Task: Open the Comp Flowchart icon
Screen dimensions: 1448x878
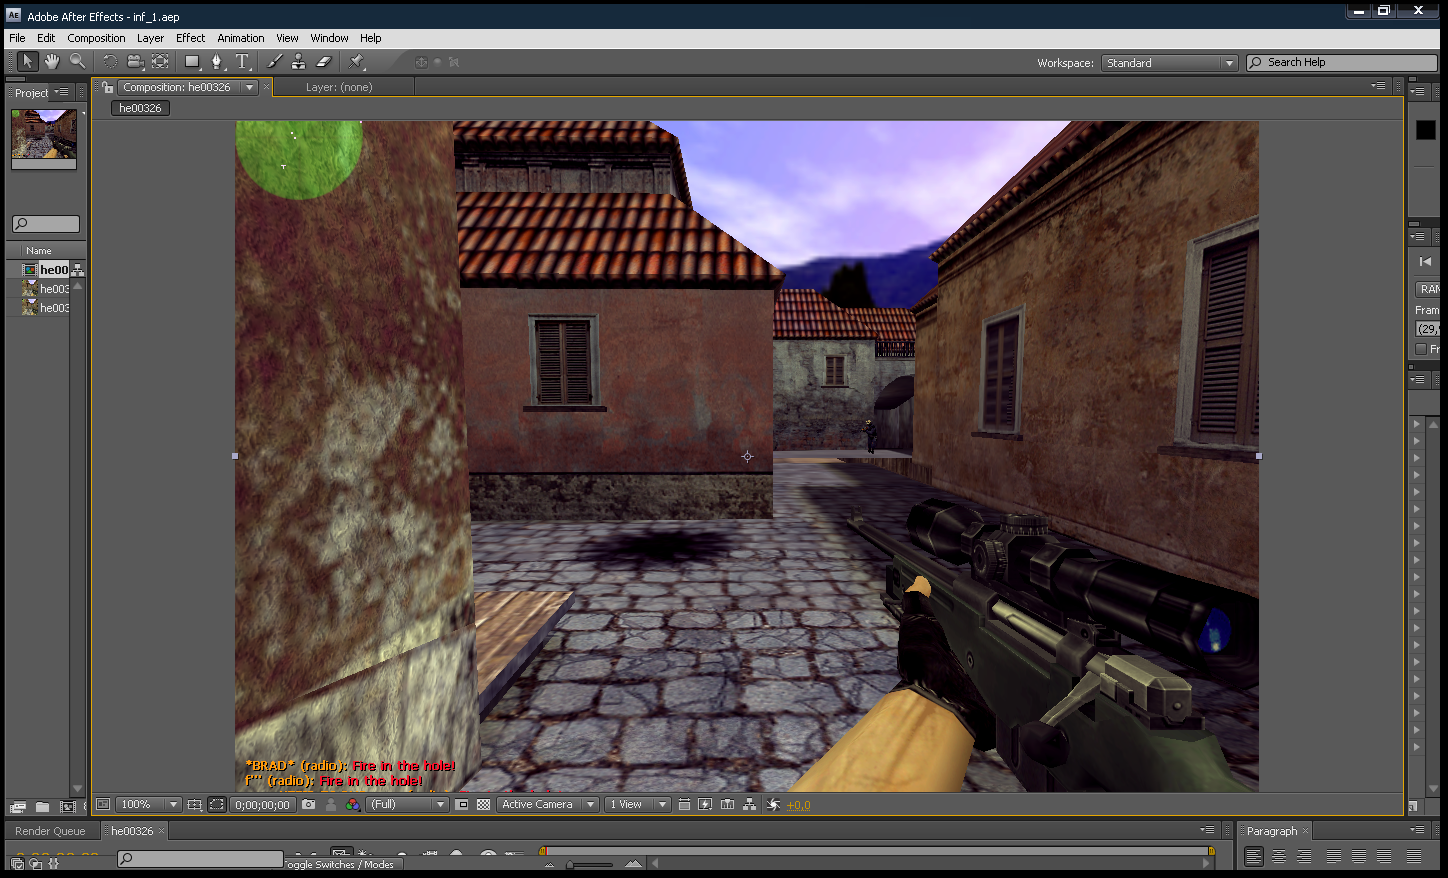Action: pyautogui.click(x=749, y=804)
